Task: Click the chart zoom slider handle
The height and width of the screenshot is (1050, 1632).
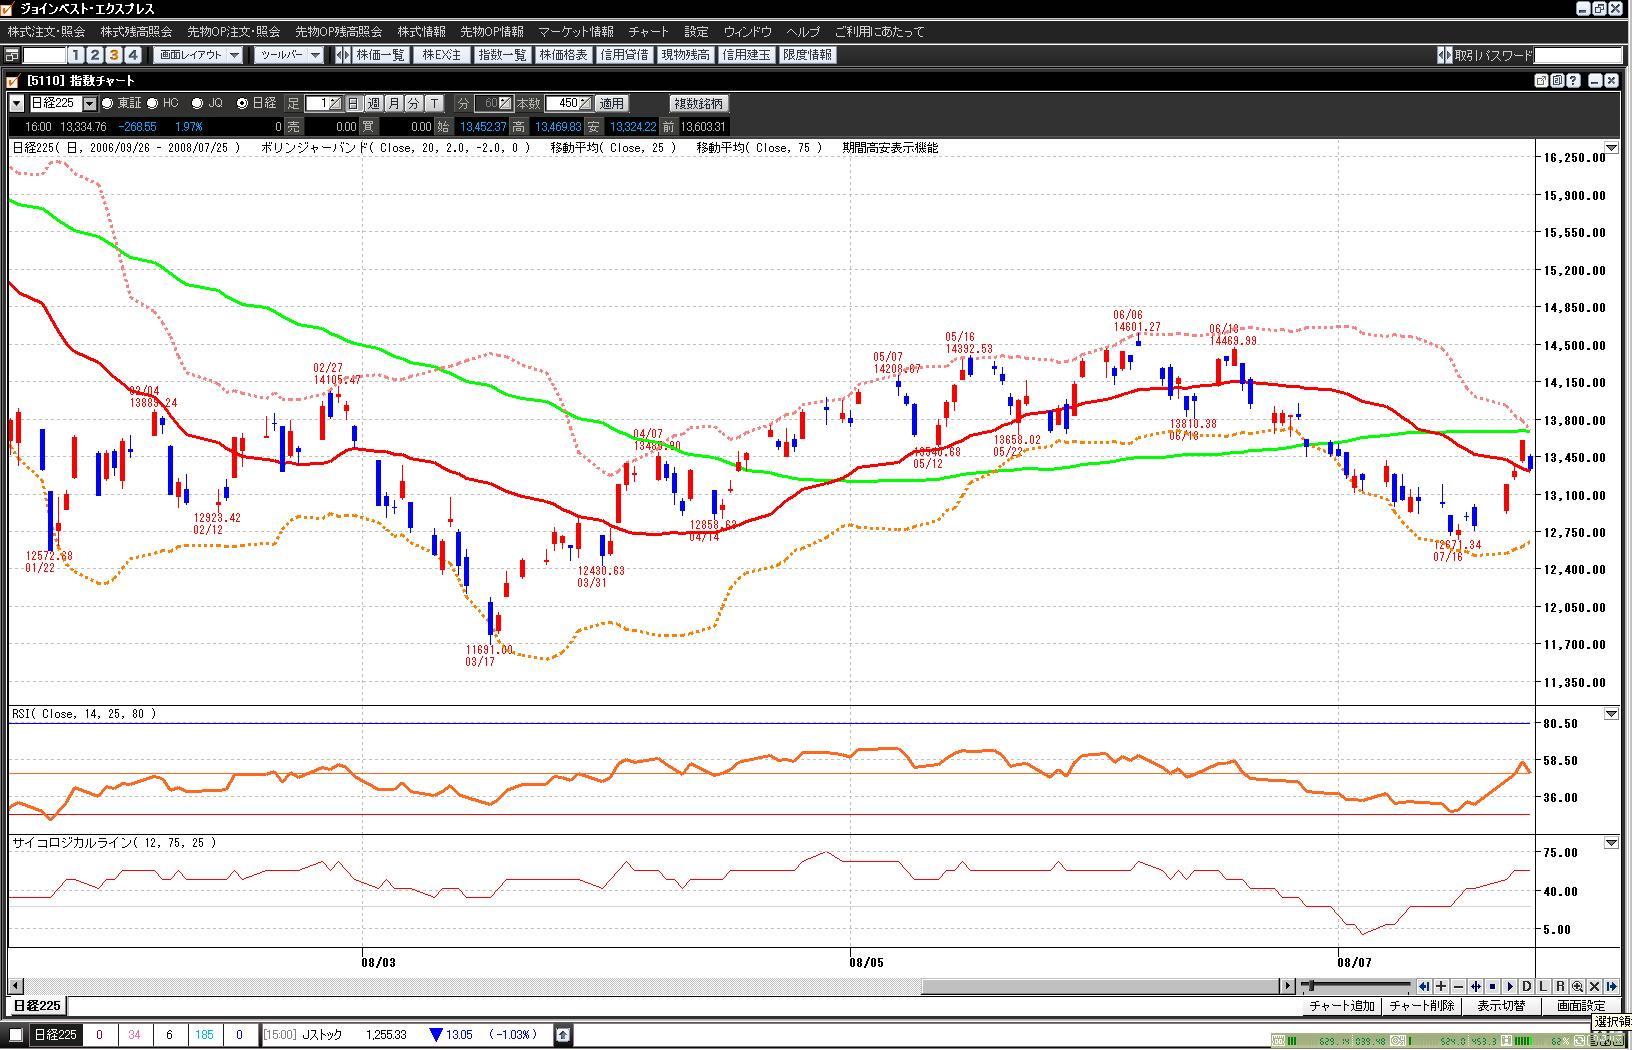Action: tap(1311, 986)
